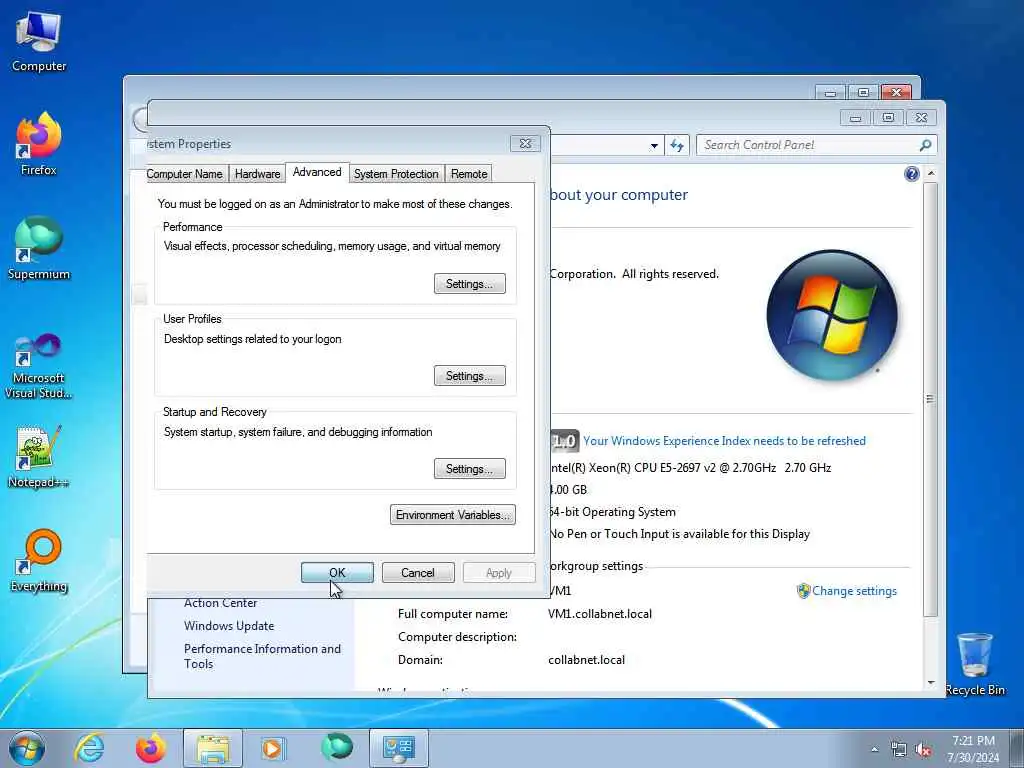Click the collabnet.local domain value
The height and width of the screenshot is (768, 1024).
pyautogui.click(x=586, y=660)
